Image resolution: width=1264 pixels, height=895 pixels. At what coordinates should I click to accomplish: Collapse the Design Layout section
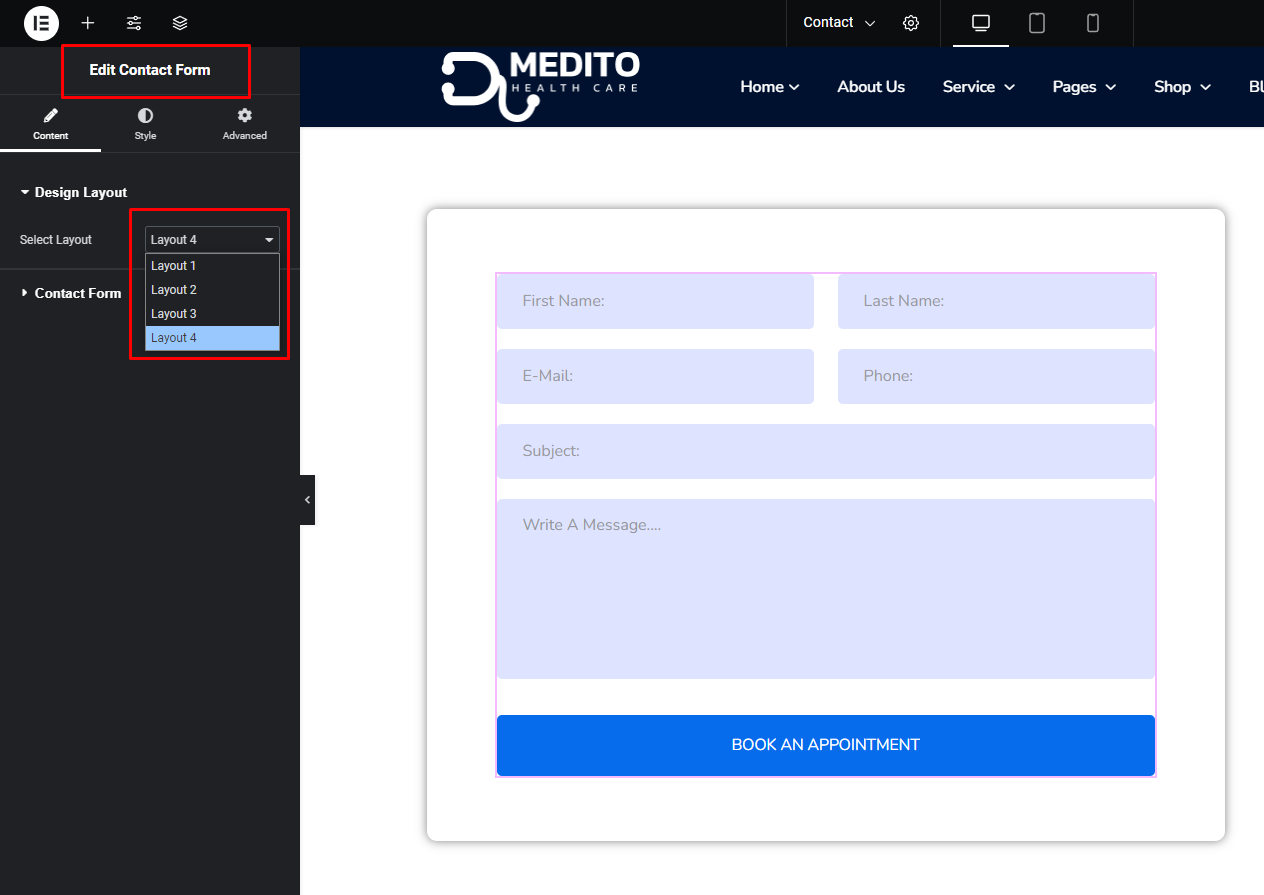click(x=80, y=192)
